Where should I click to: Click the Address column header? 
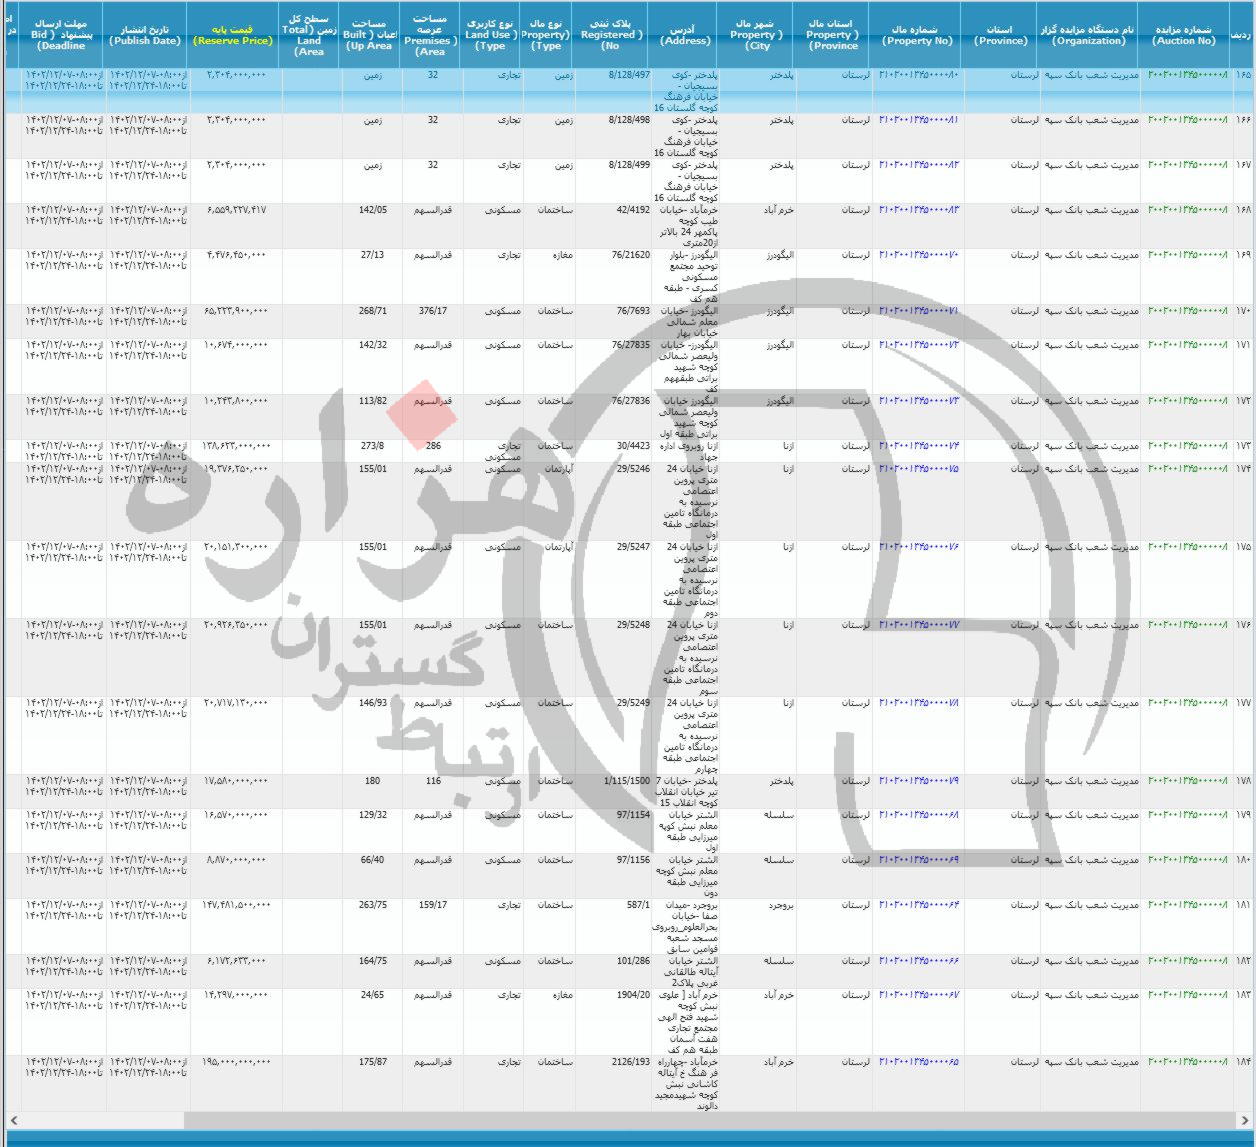(685, 35)
